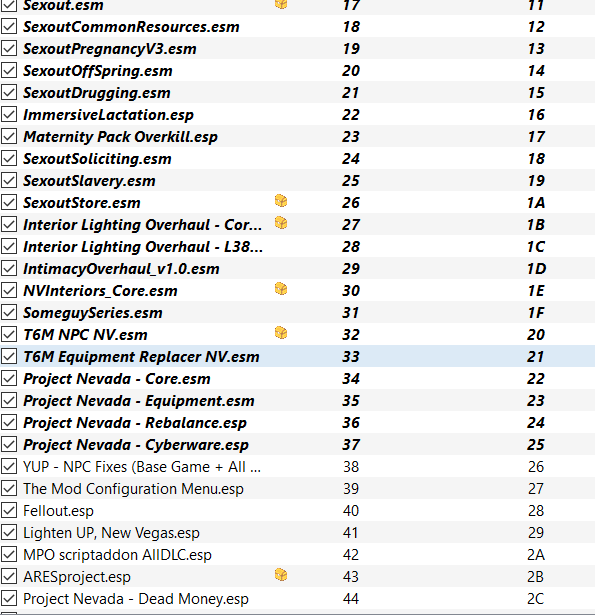Click priority 30 on NVInteriors_Core.esm row
This screenshot has width=595, height=616.
click(351, 291)
